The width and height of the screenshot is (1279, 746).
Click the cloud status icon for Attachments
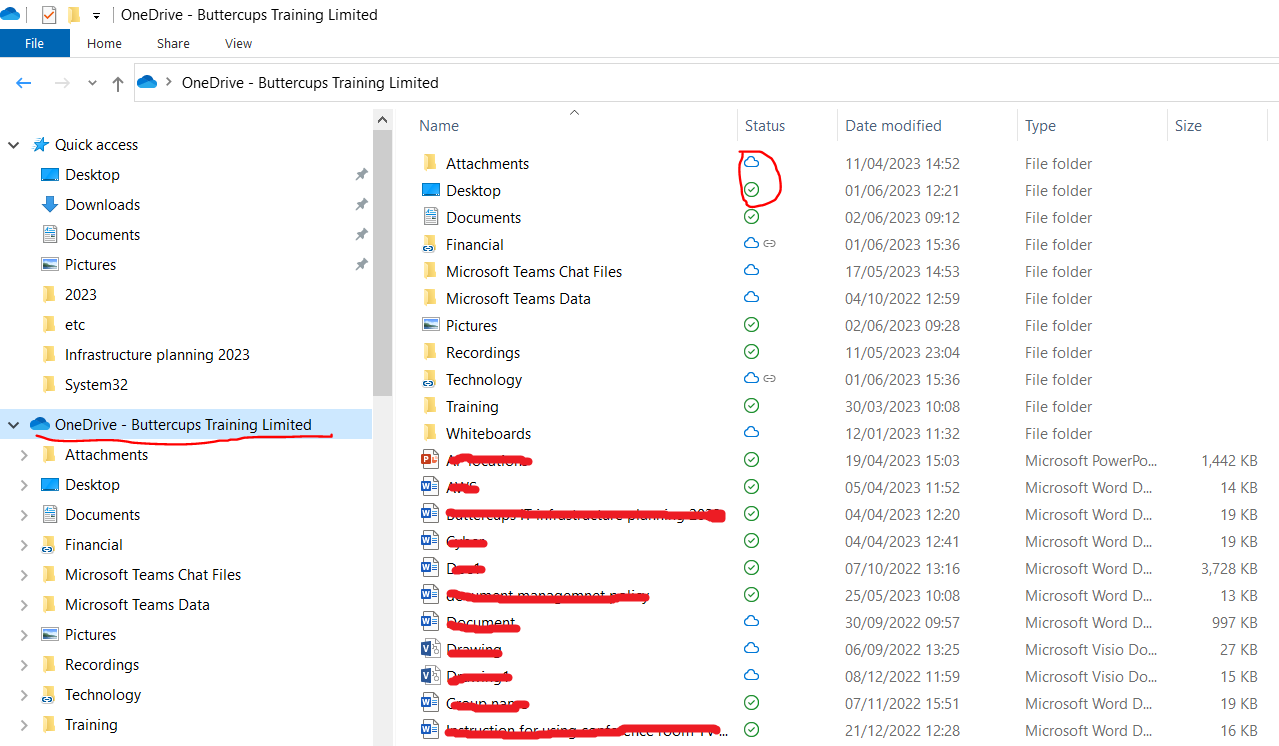[751, 162]
